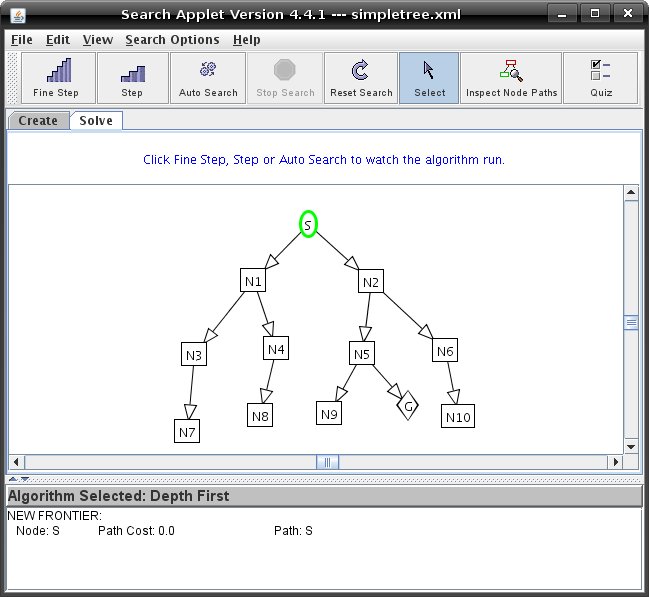Click the Reset Search icon
This screenshot has width=649, height=597.
tap(361, 78)
